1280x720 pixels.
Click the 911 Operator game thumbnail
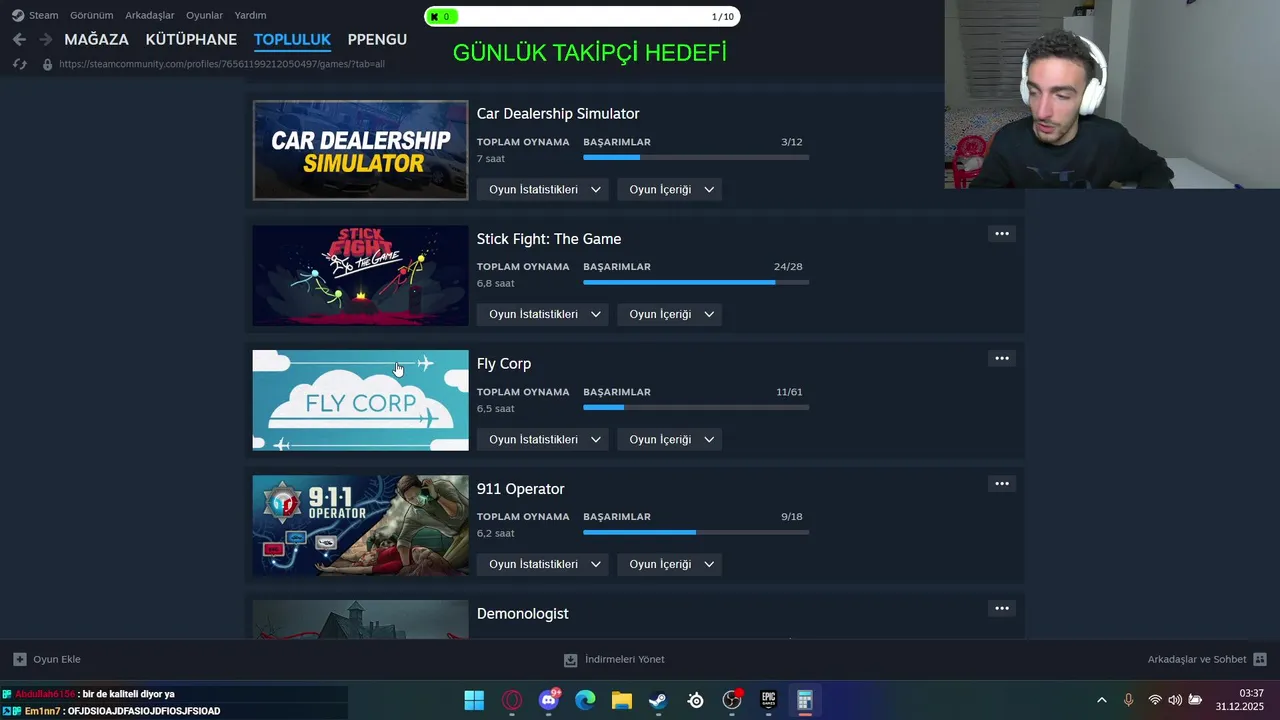coord(360,525)
